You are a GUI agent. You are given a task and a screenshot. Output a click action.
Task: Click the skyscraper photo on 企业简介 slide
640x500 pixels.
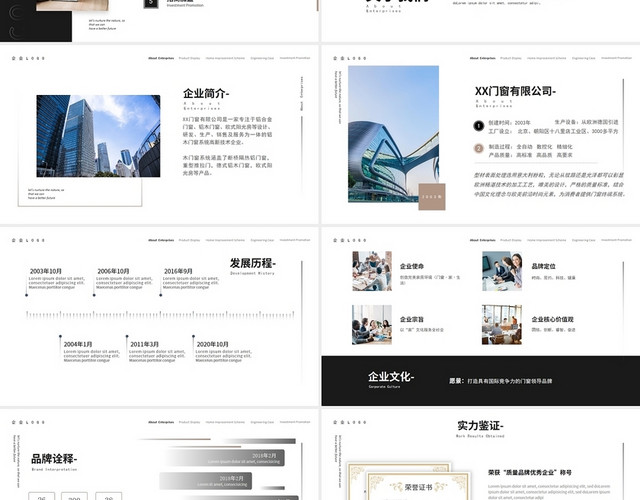pyautogui.click(x=98, y=136)
